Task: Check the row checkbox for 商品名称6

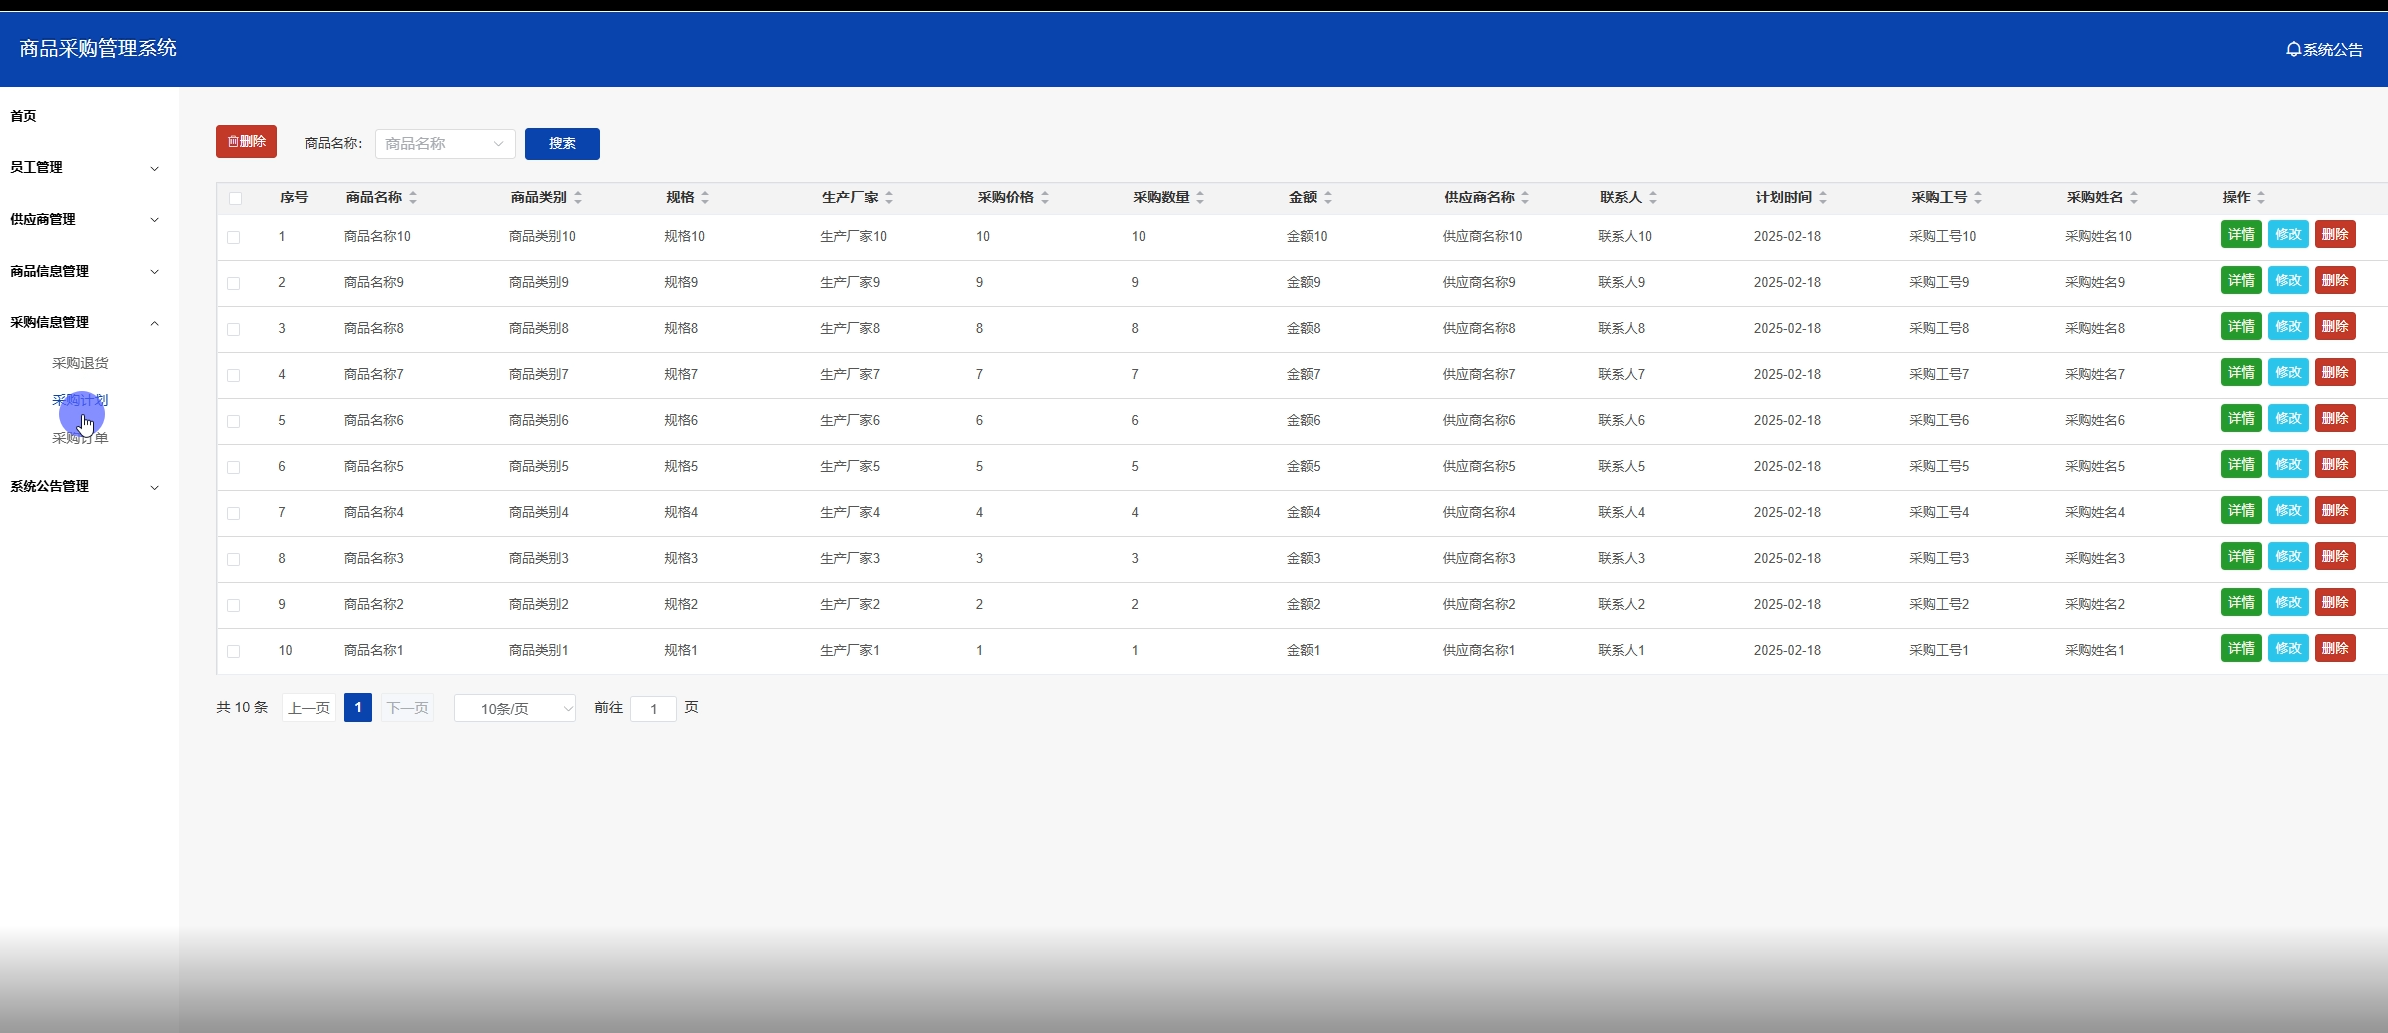Action: 233,421
